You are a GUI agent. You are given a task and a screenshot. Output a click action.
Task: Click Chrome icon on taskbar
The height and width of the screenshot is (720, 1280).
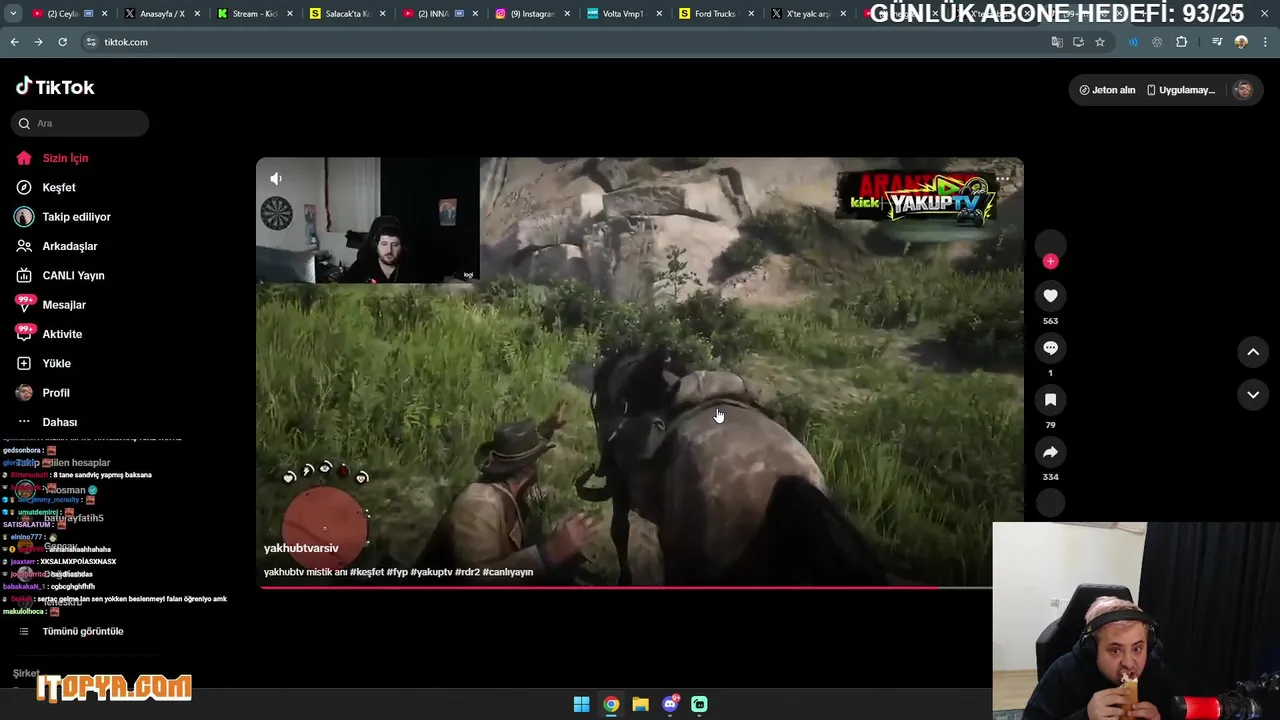pyautogui.click(x=611, y=704)
